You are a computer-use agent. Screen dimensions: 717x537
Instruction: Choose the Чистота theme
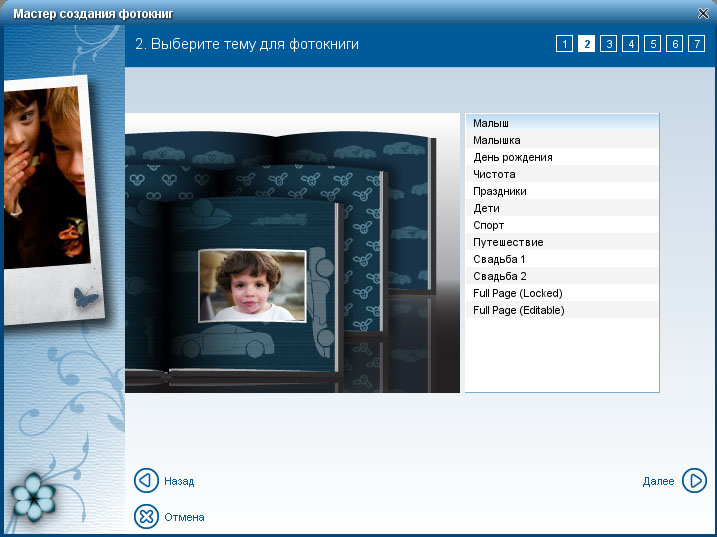(x=562, y=174)
